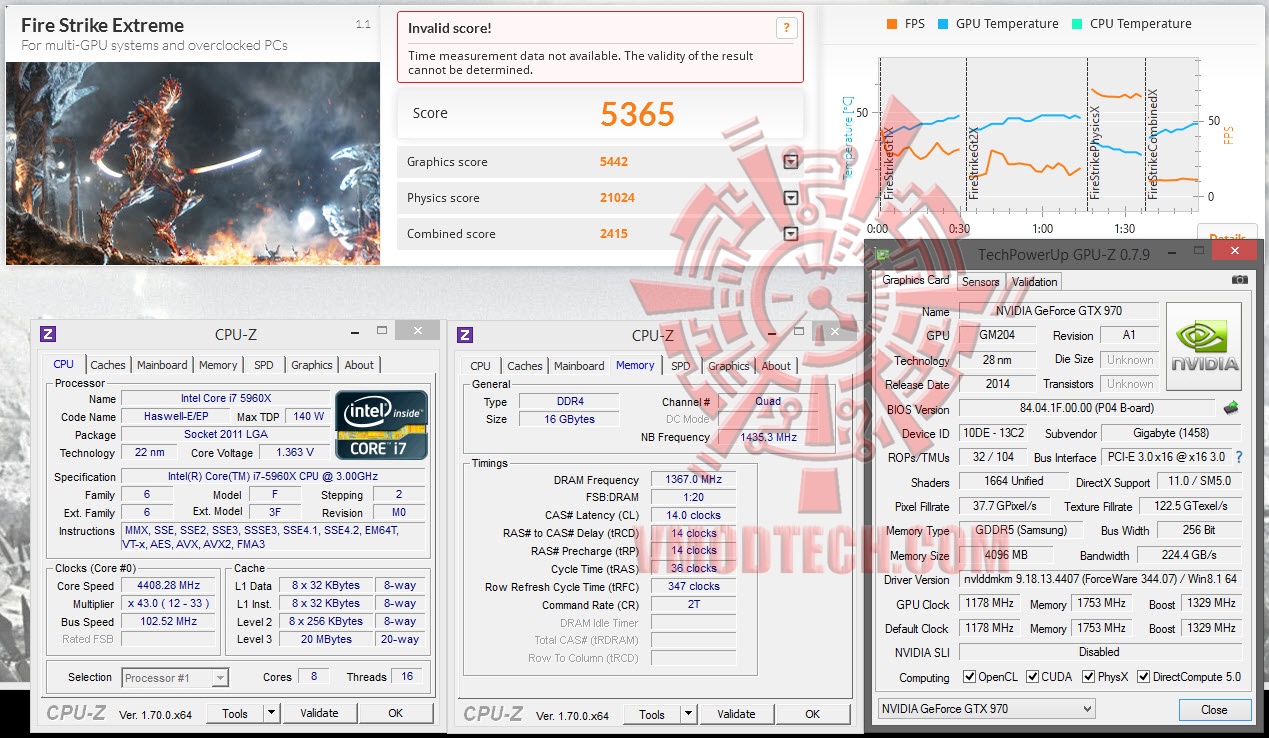1269x738 pixels.
Task: Click the Close button in GPU-Z
Action: coord(1214,709)
